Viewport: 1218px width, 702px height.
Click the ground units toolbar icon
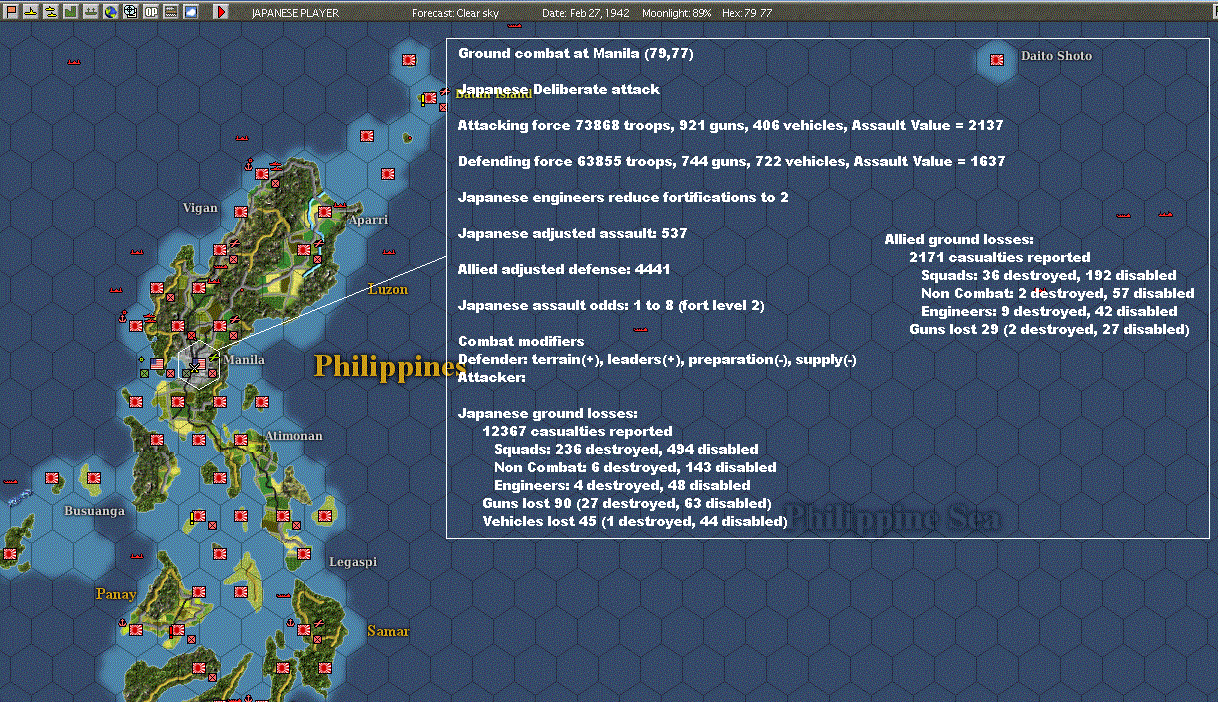(91, 12)
